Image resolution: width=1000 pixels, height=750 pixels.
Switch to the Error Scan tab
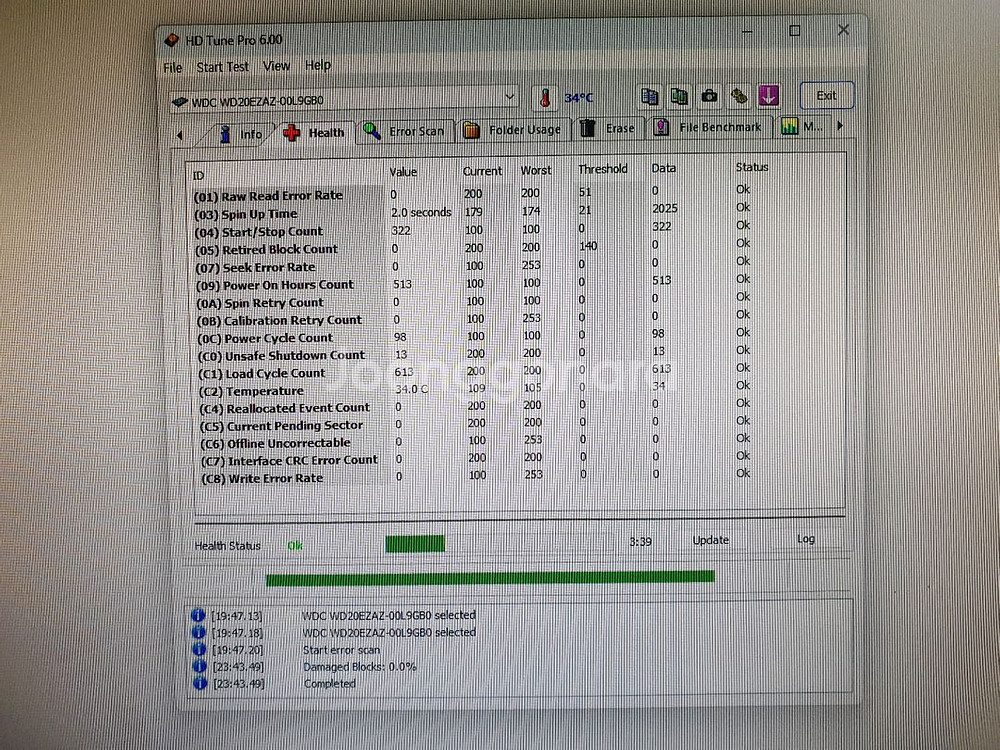coord(404,131)
